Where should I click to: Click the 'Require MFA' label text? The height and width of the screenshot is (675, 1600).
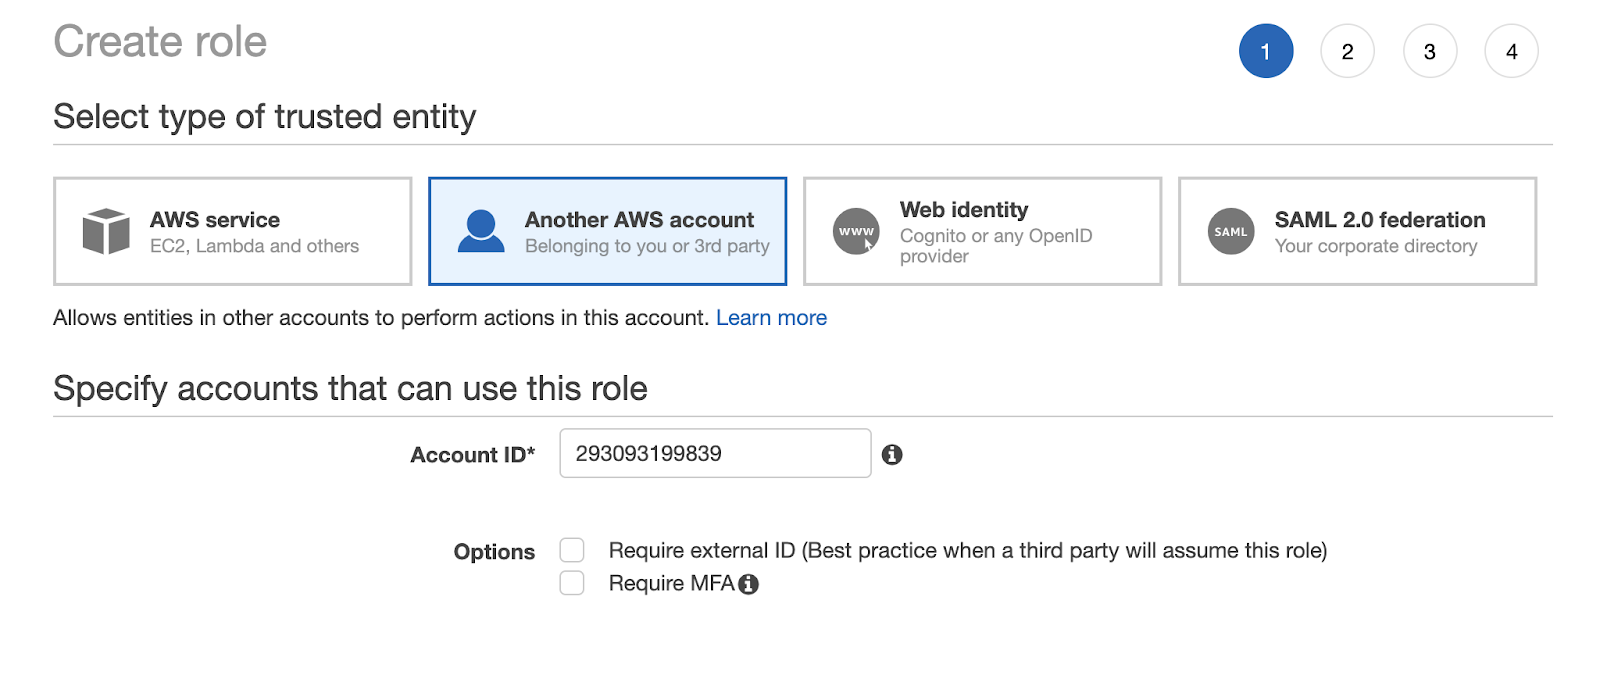click(671, 584)
